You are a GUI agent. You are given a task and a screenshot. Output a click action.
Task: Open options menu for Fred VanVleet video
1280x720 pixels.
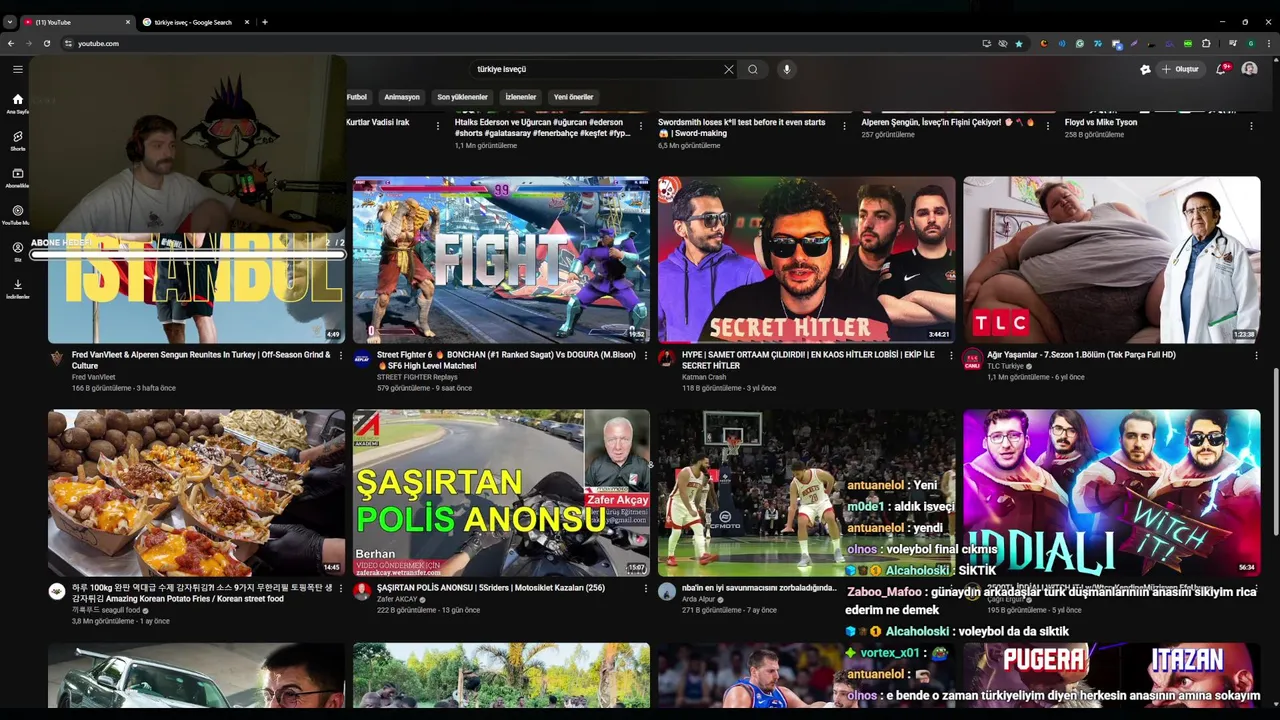[x=341, y=355]
